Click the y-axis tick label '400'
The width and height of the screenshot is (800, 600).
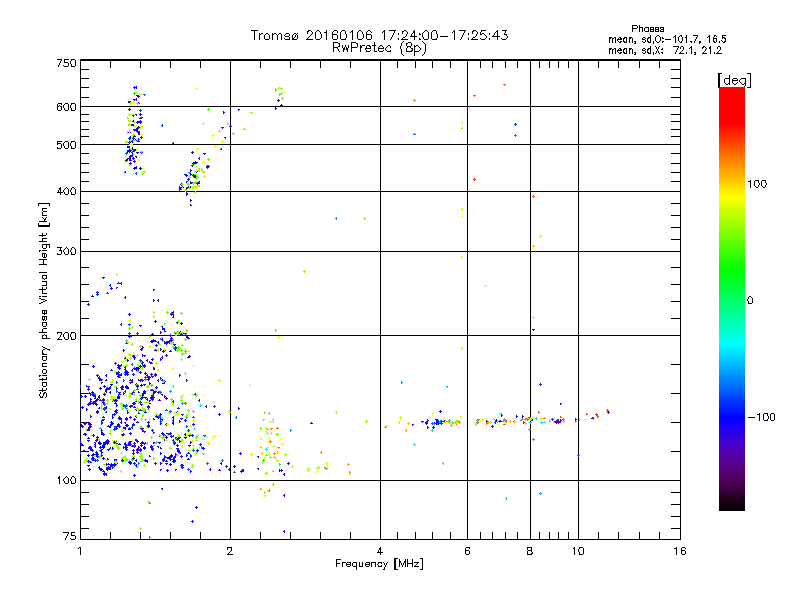coord(66,192)
